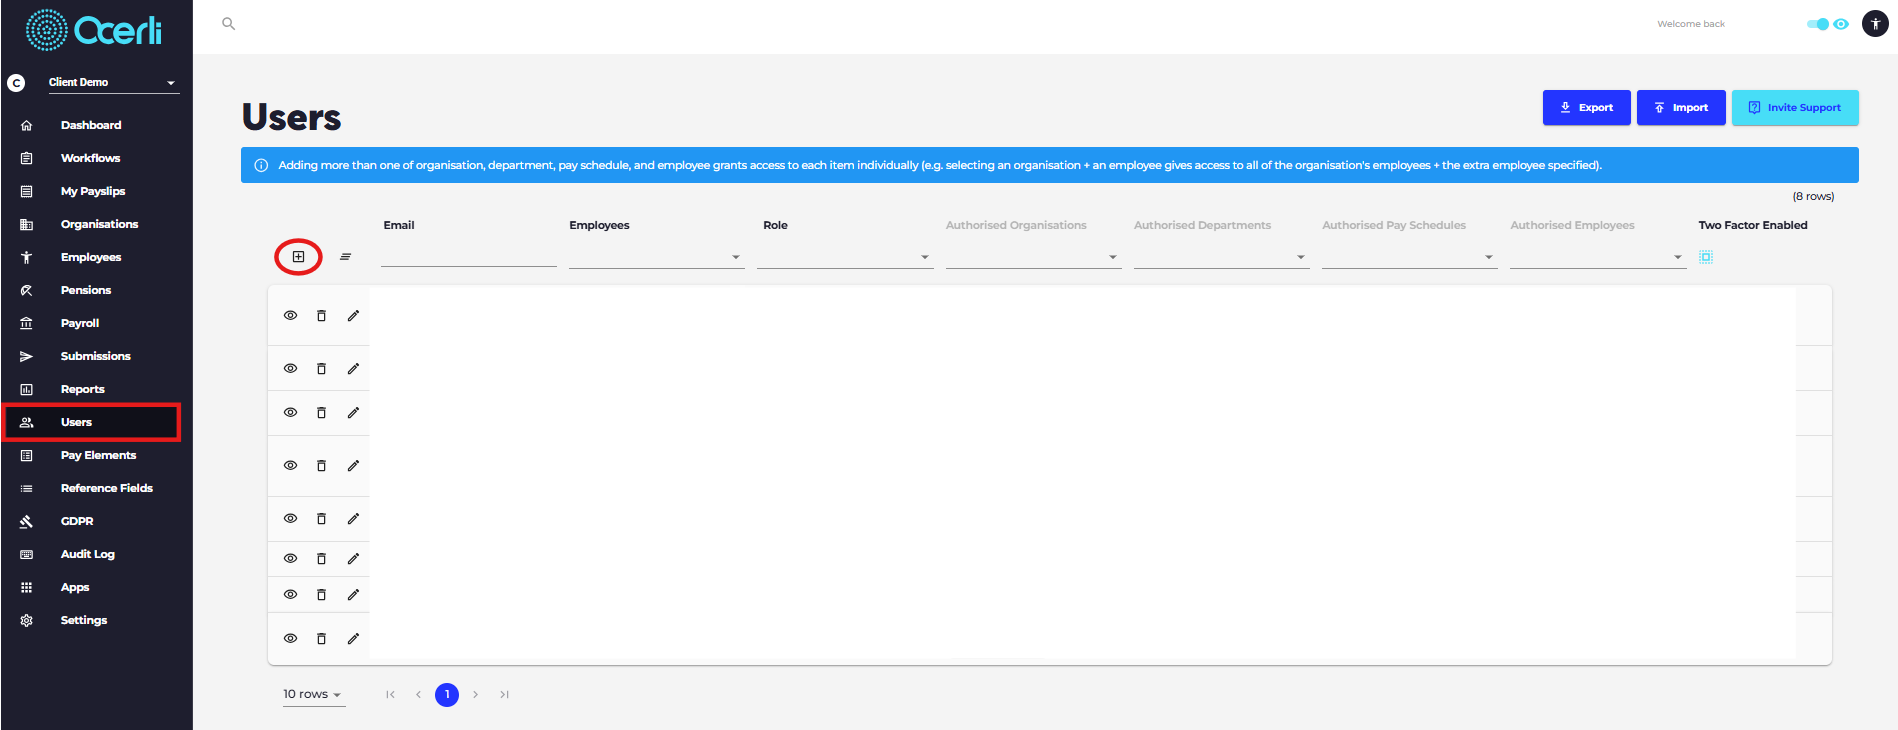View the fourth user row
The image size is (1898, 730).
tap(290, 466)
